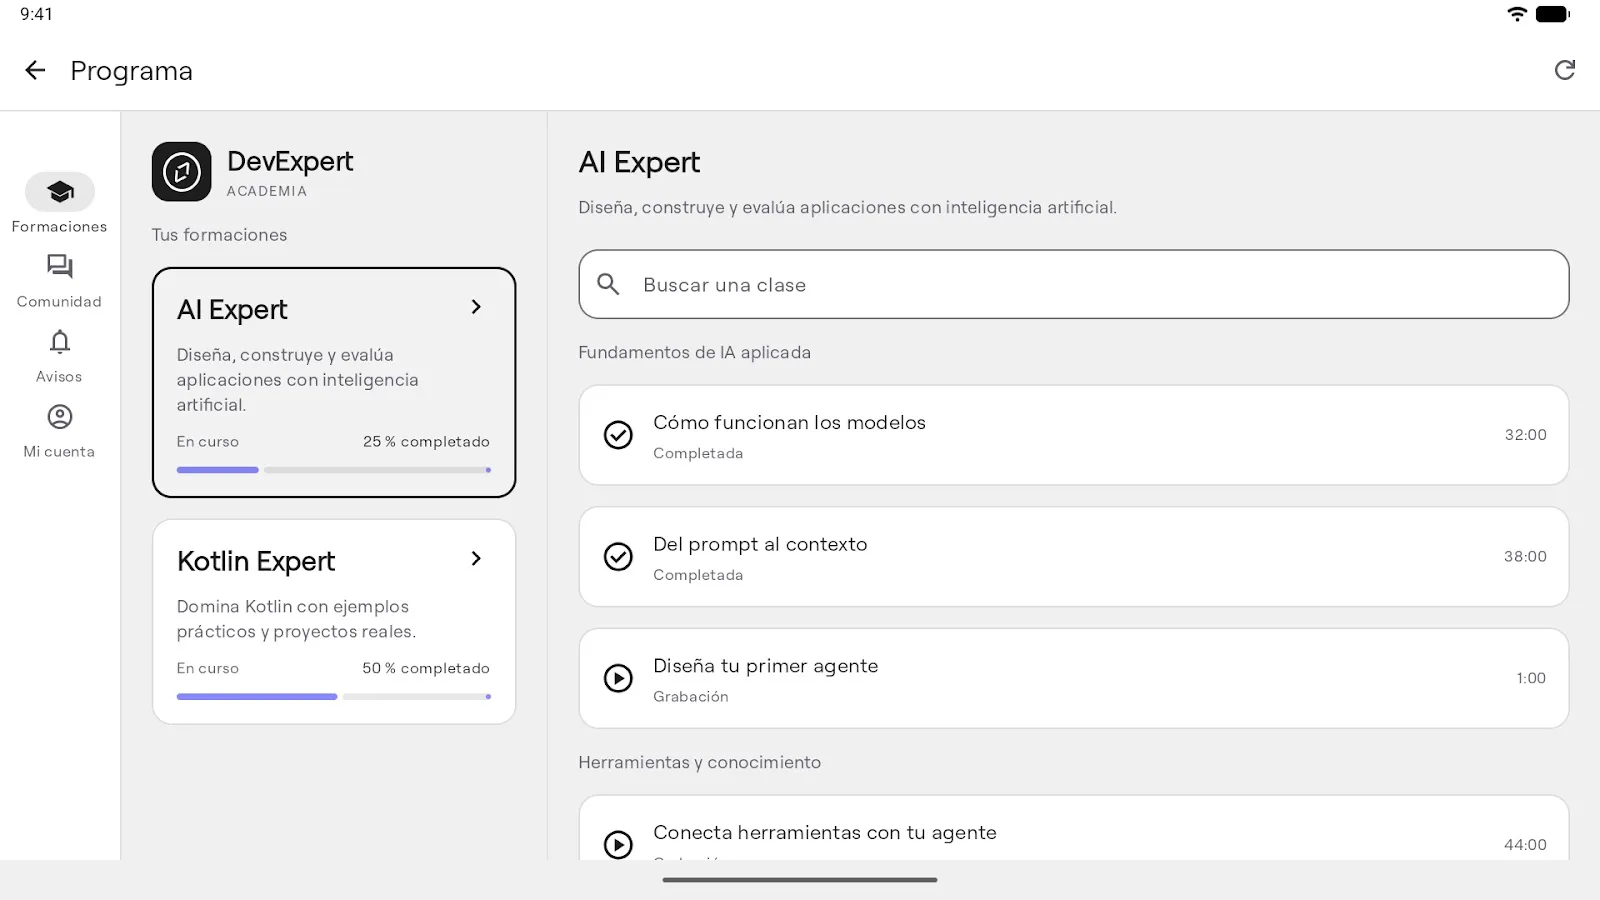This screenshot has height=900, width=1600.
Task: Open the 'Diseña tu primer agente' class title
Action: [765, 666]
